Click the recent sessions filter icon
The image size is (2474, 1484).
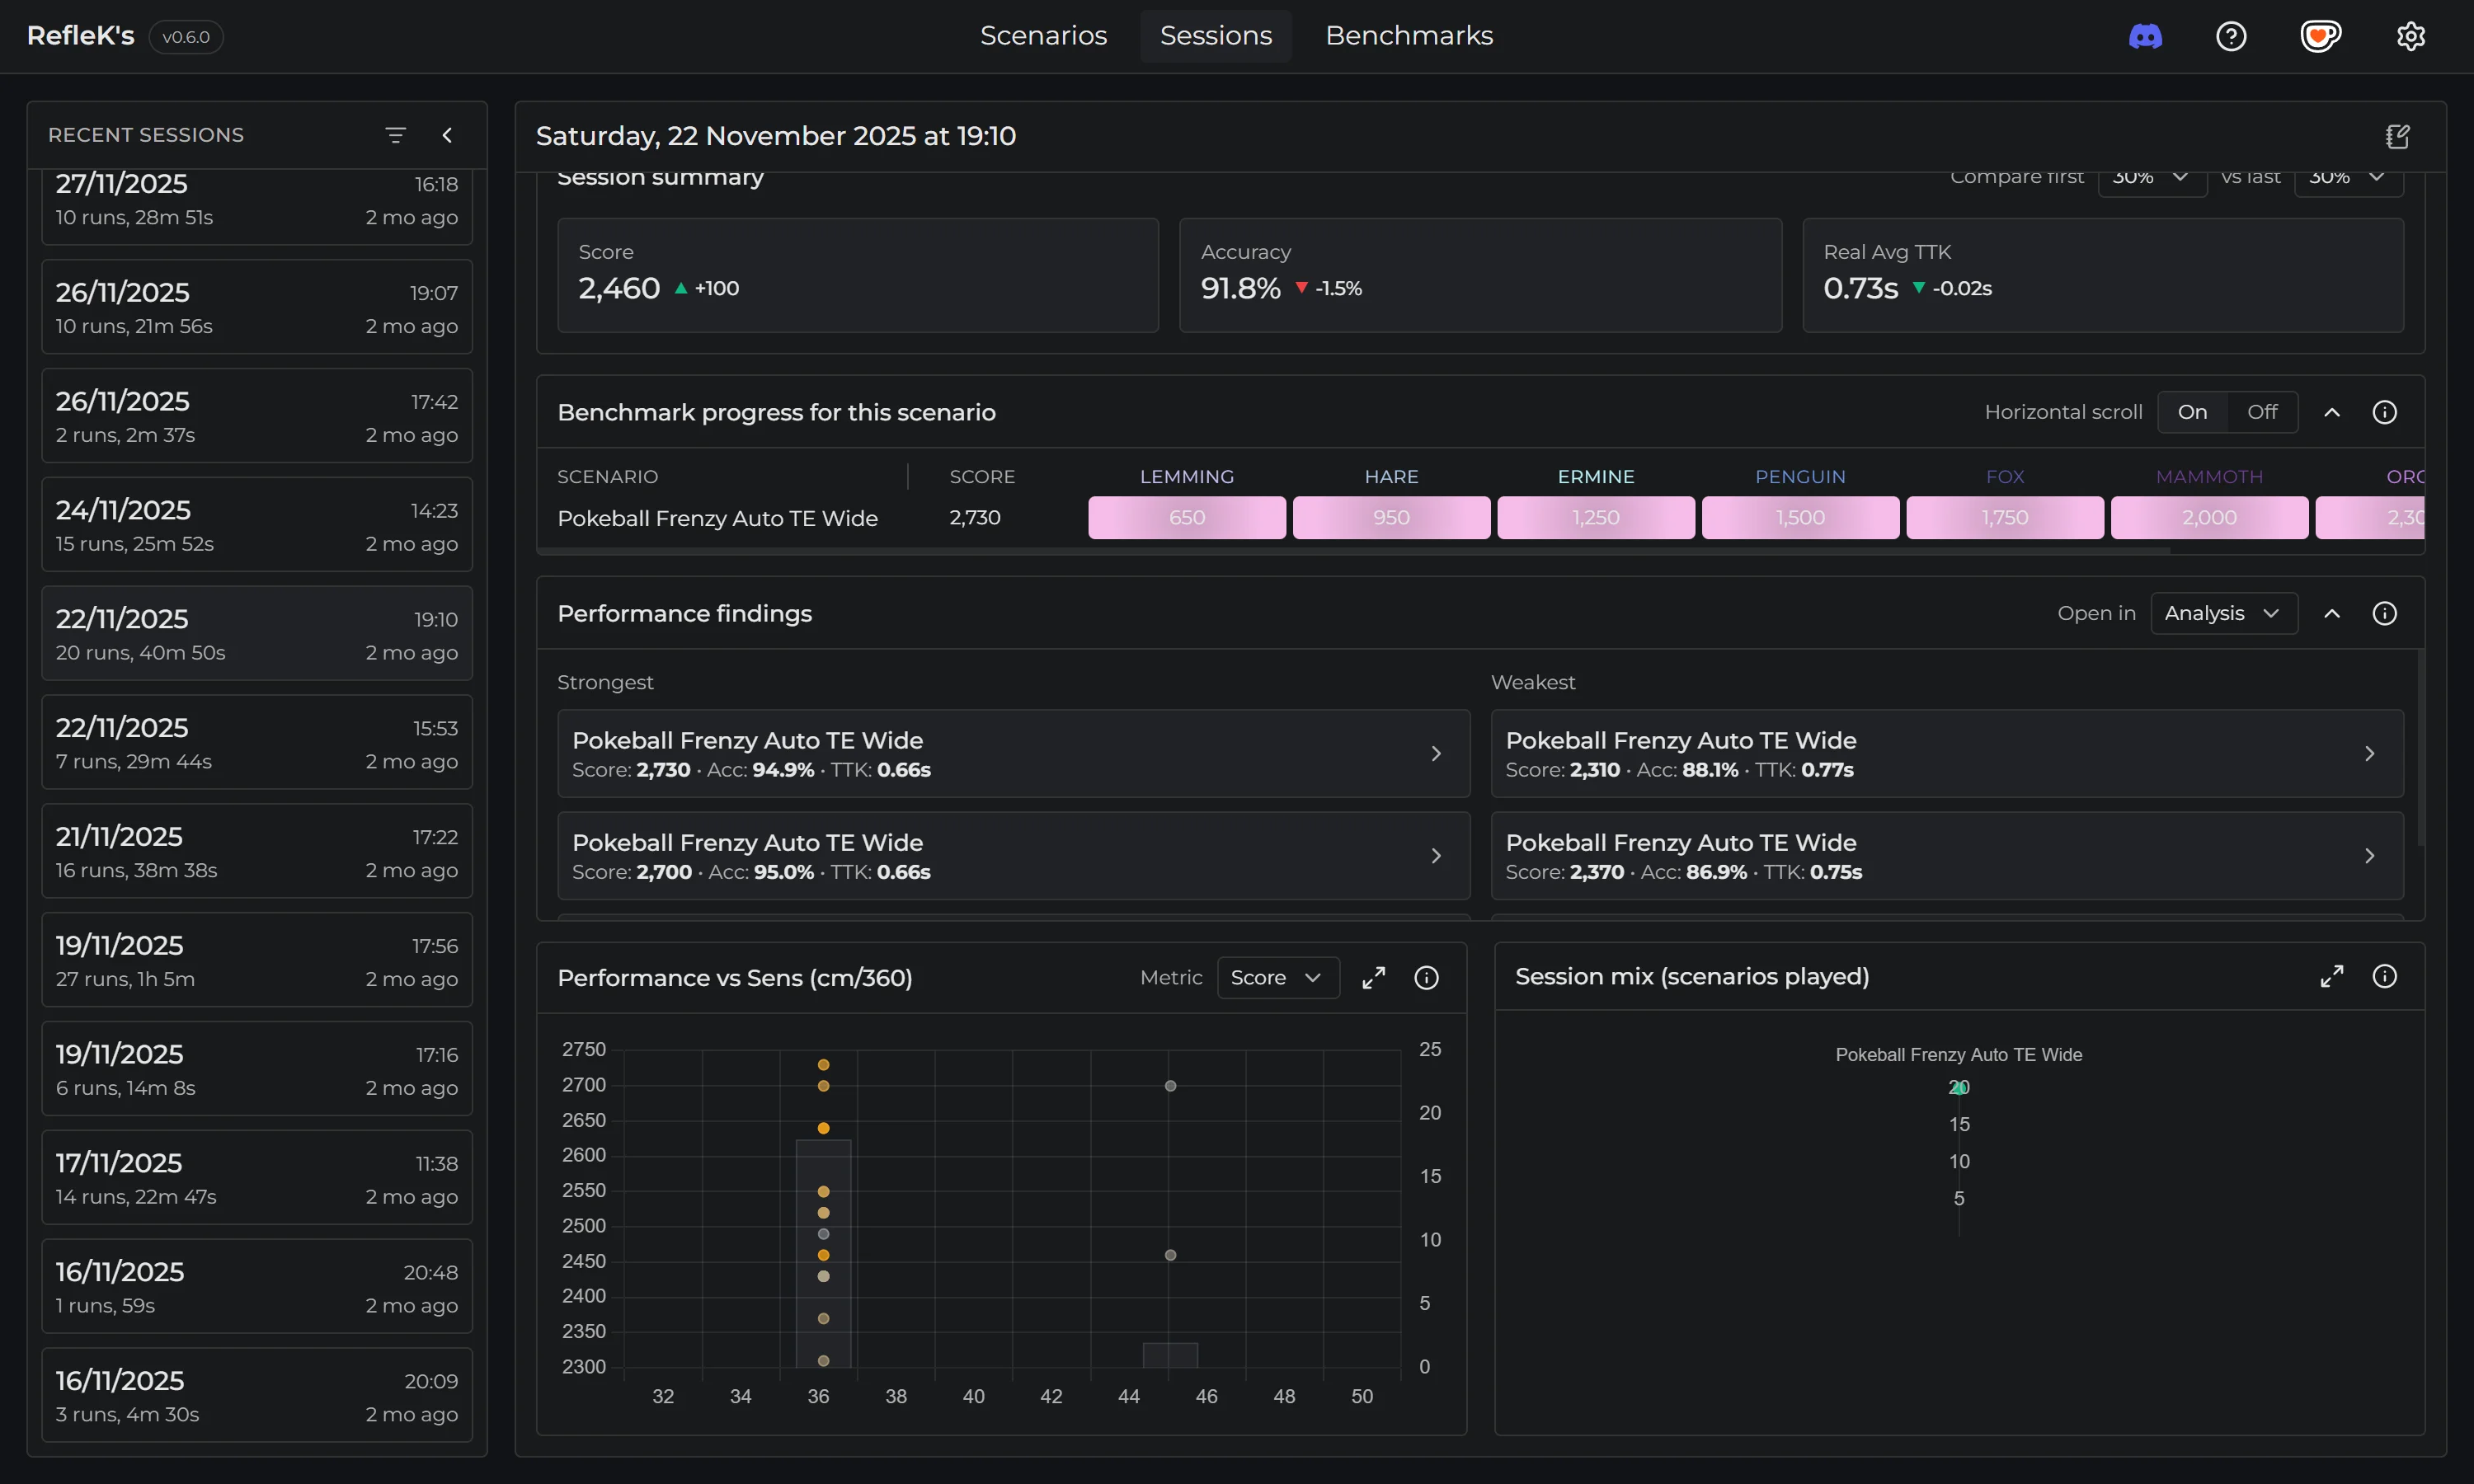point(396,135)
